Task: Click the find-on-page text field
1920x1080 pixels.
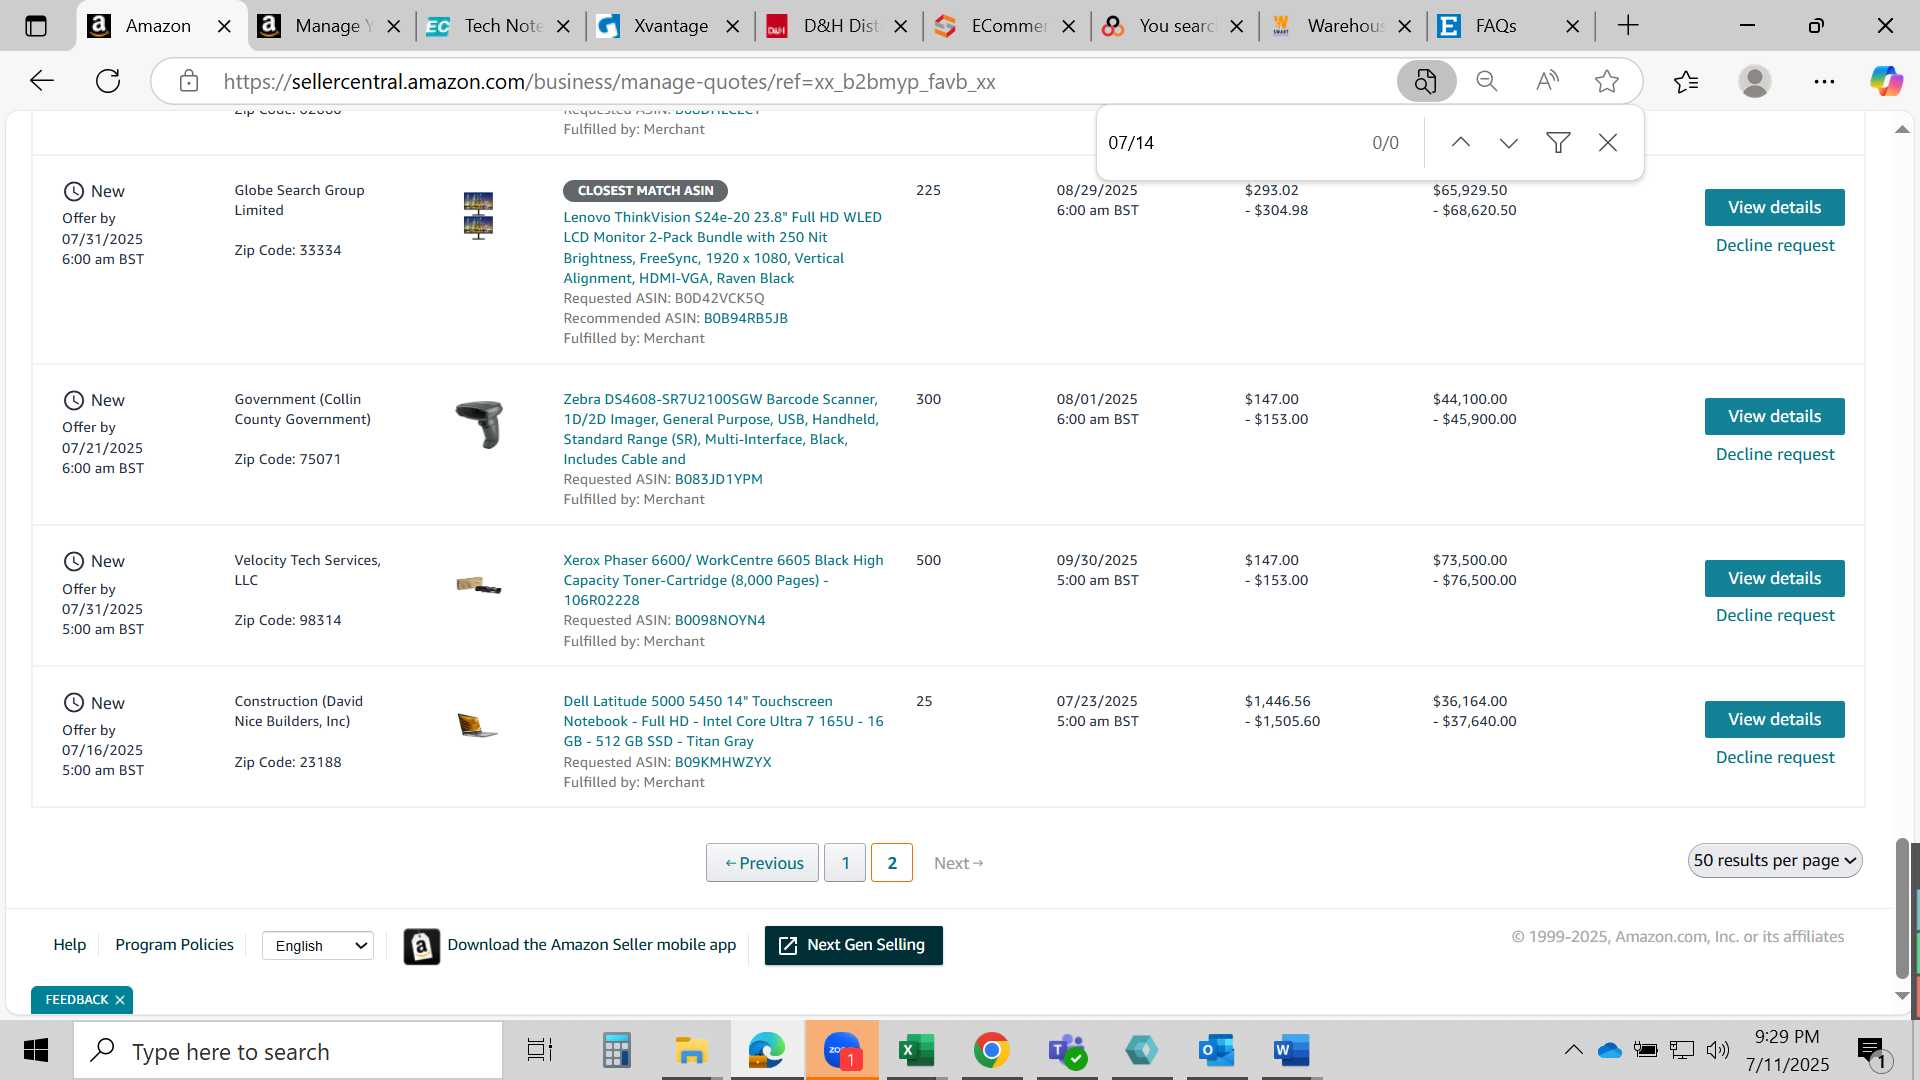Action: (x=1230, y=143)
